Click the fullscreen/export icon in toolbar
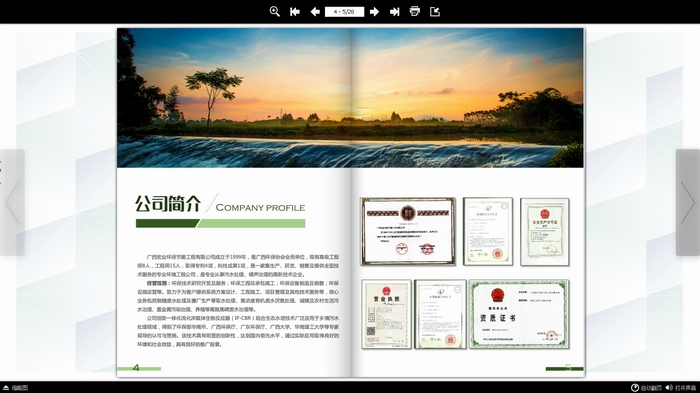This screenshot has width=700, height=393. [435, 12]
